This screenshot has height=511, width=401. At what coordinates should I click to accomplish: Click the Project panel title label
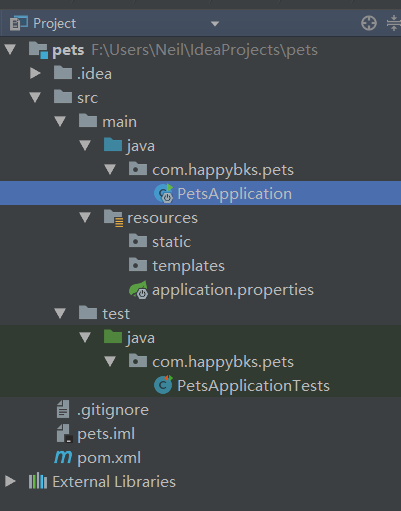tap(55, 24)
